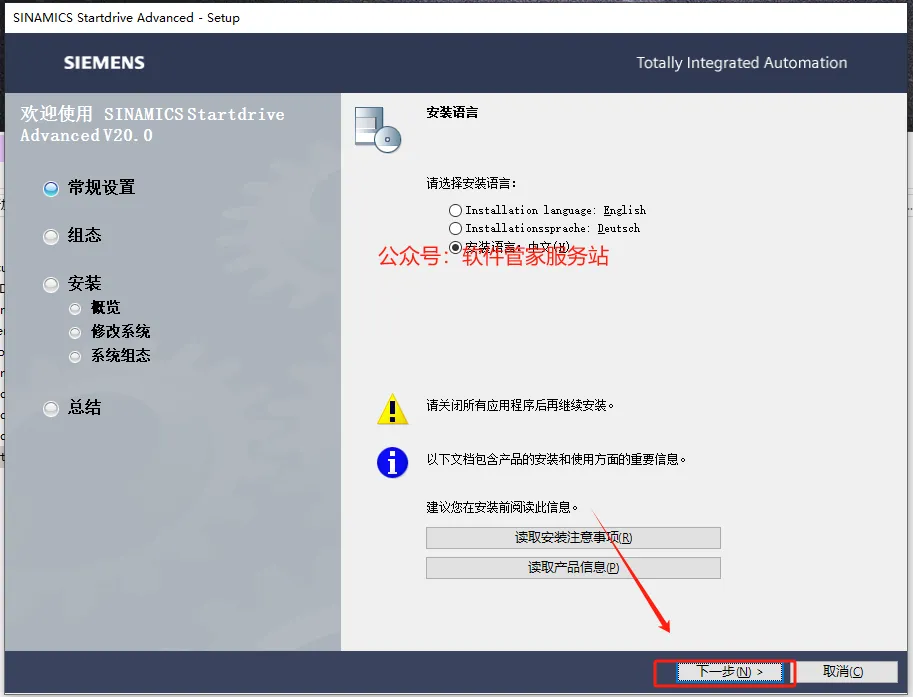913x697 pixels.
Task: Click the yellow warning triangle icon
Action: click(x=392, y=409)
